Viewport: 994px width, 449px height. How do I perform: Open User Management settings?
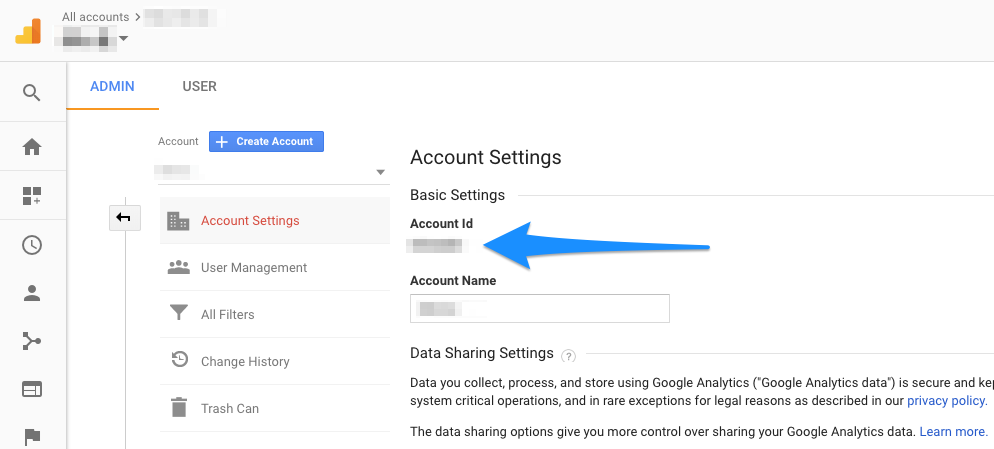coord(254,268)
